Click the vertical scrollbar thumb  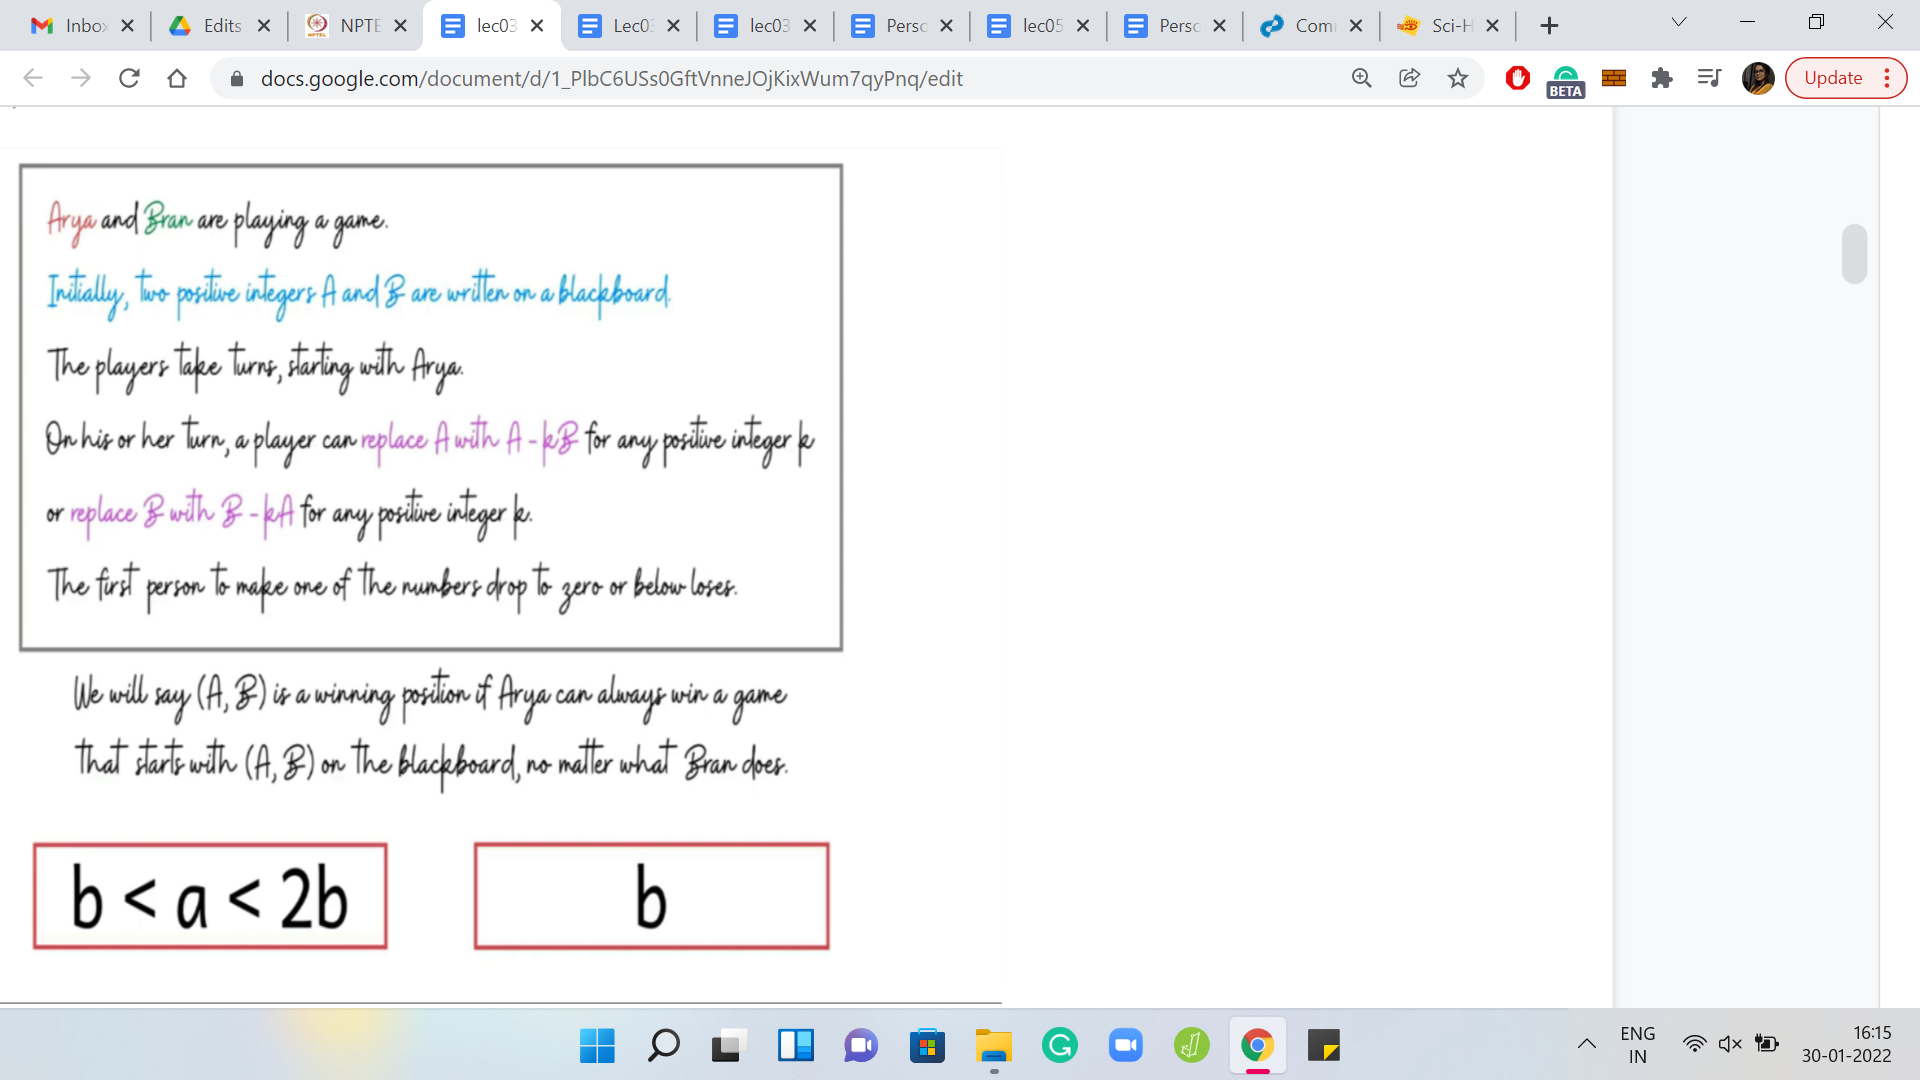(x=1854, y=254)
